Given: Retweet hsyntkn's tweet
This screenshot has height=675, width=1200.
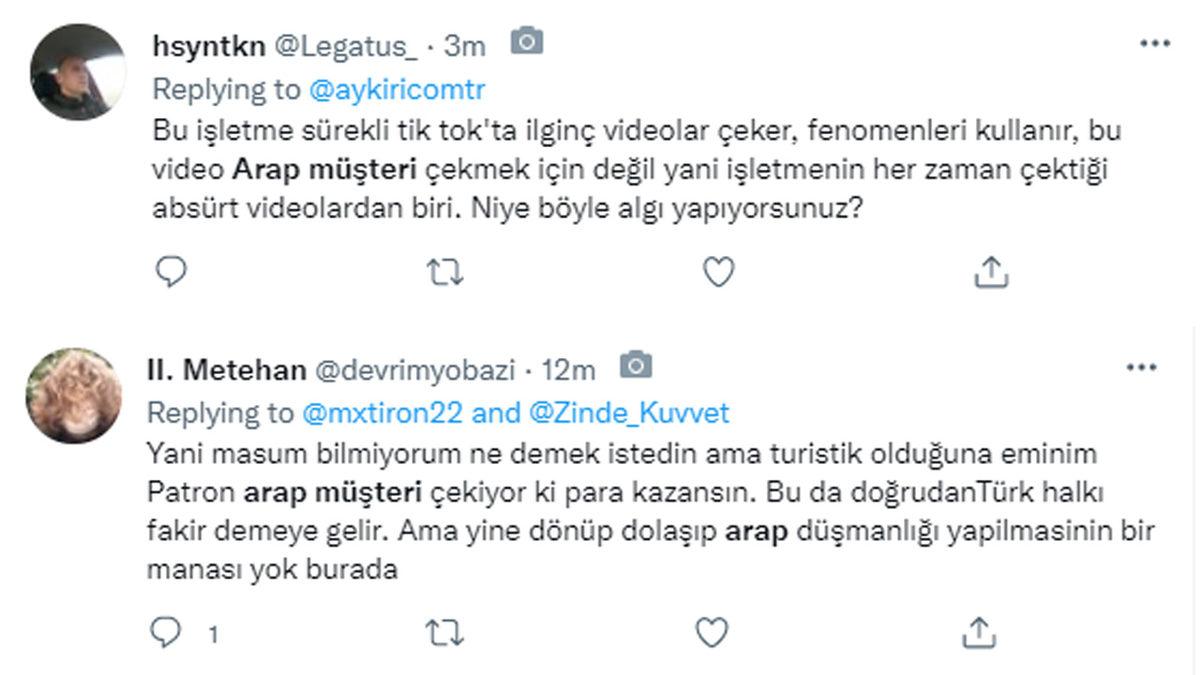Looking at the screenshot, I should (x=444, y=269).
